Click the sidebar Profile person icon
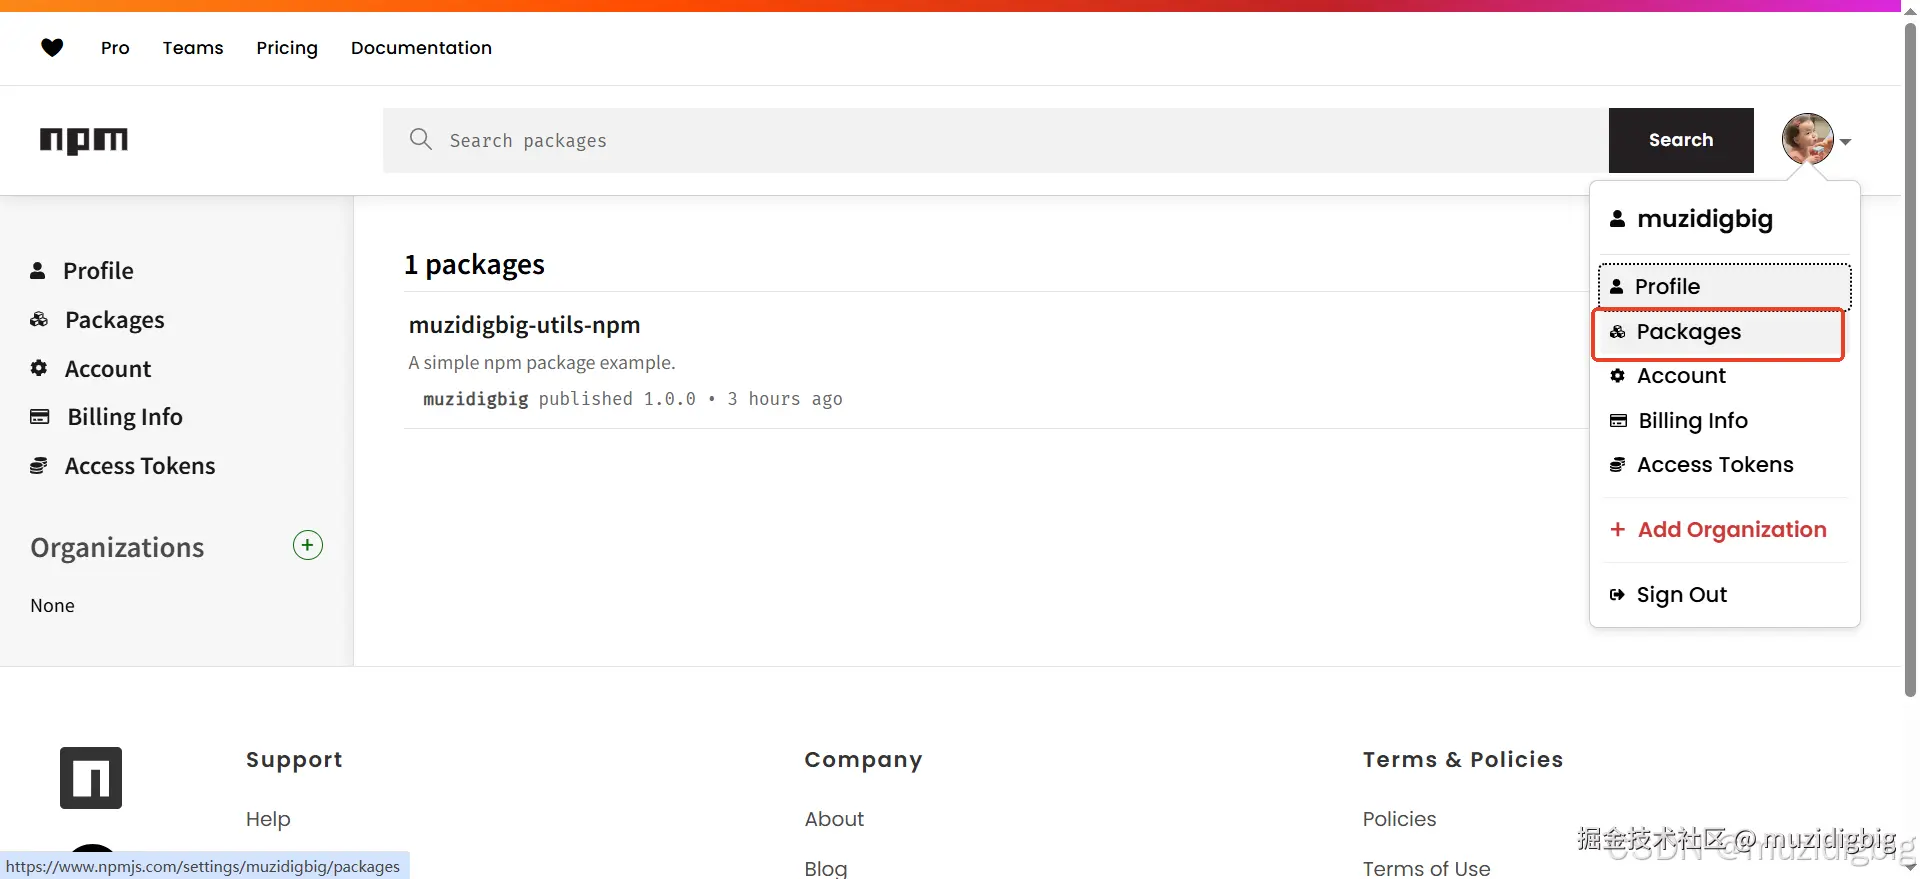Image resolution: width=1920 pixels, height=879 pixels. [x=38, y=270]
